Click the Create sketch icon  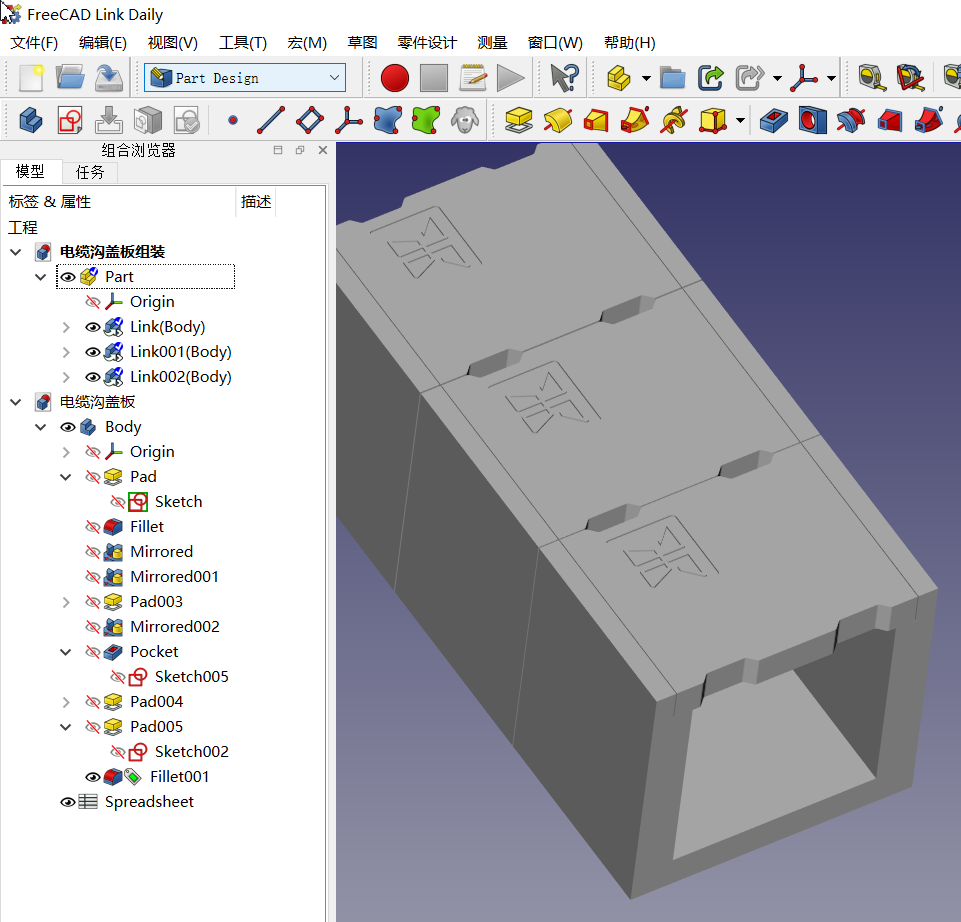coord(68,121)
